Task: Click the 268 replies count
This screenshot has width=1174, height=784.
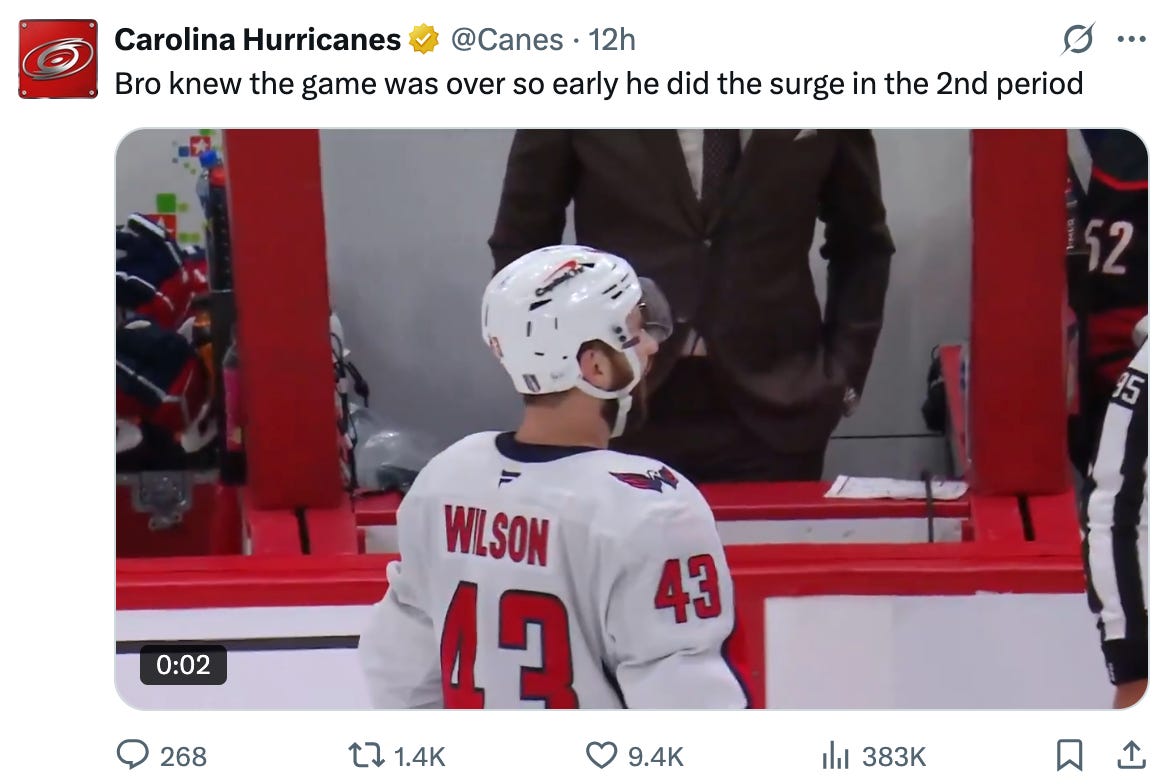Action: click(x=160, y=757)
